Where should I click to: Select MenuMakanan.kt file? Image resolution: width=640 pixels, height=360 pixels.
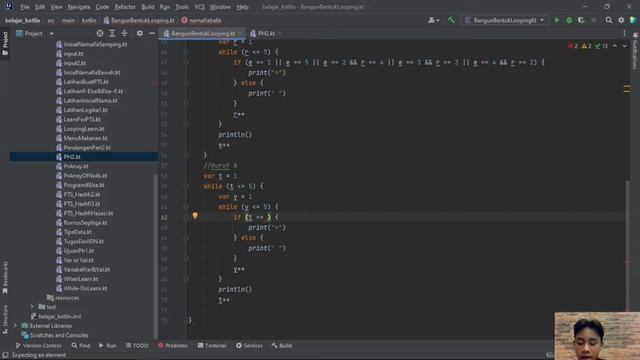coord(84,138)
